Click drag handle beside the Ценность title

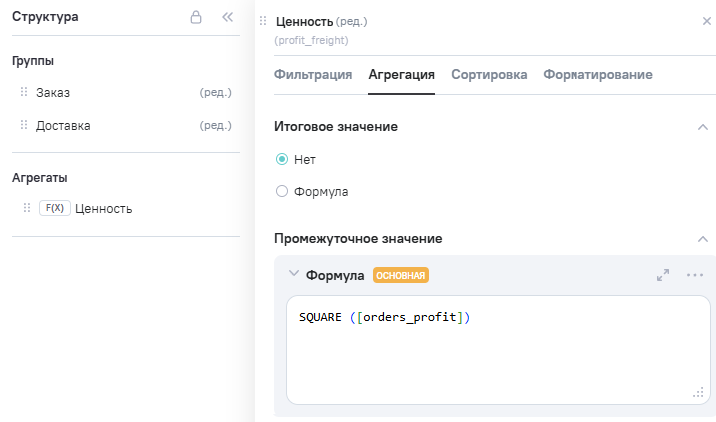(263, 21)
